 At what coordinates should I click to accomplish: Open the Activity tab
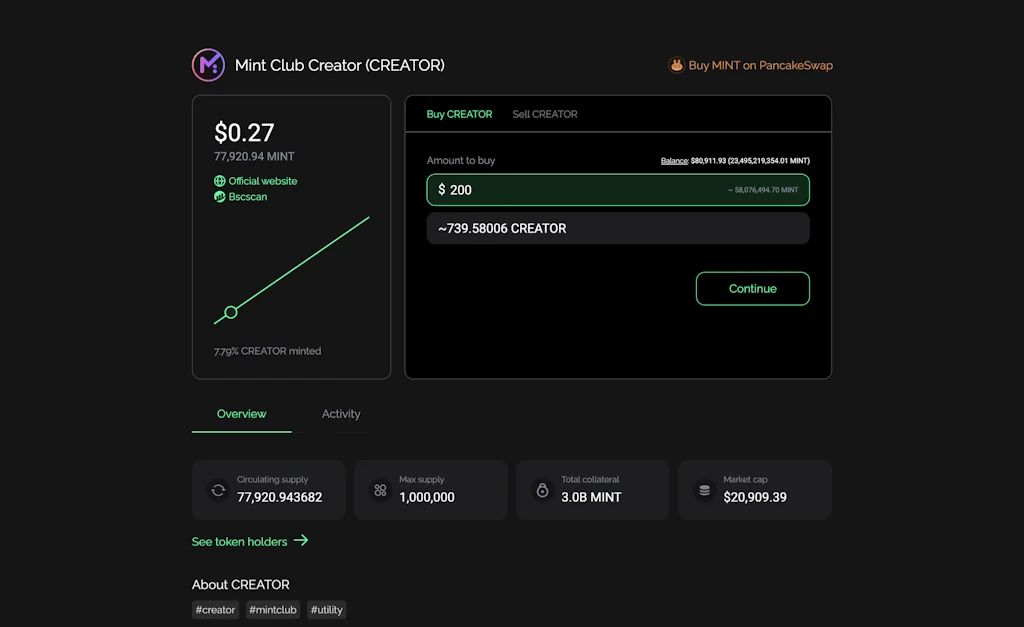tap(341, 414)
